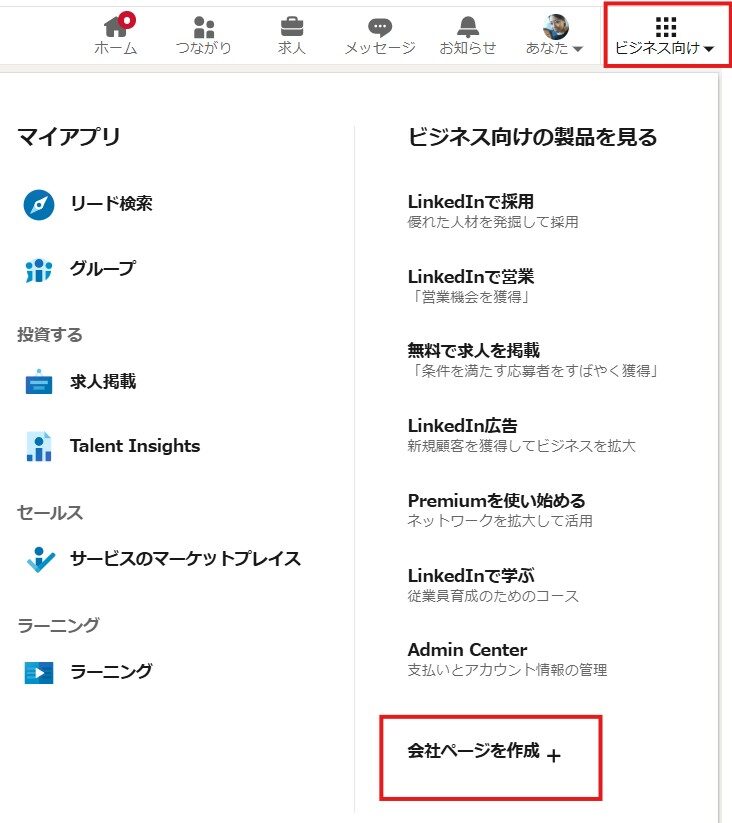This screenshot has height=823, width=732.
Task: Select the メッセージ nav label
Action: point(380,48)
